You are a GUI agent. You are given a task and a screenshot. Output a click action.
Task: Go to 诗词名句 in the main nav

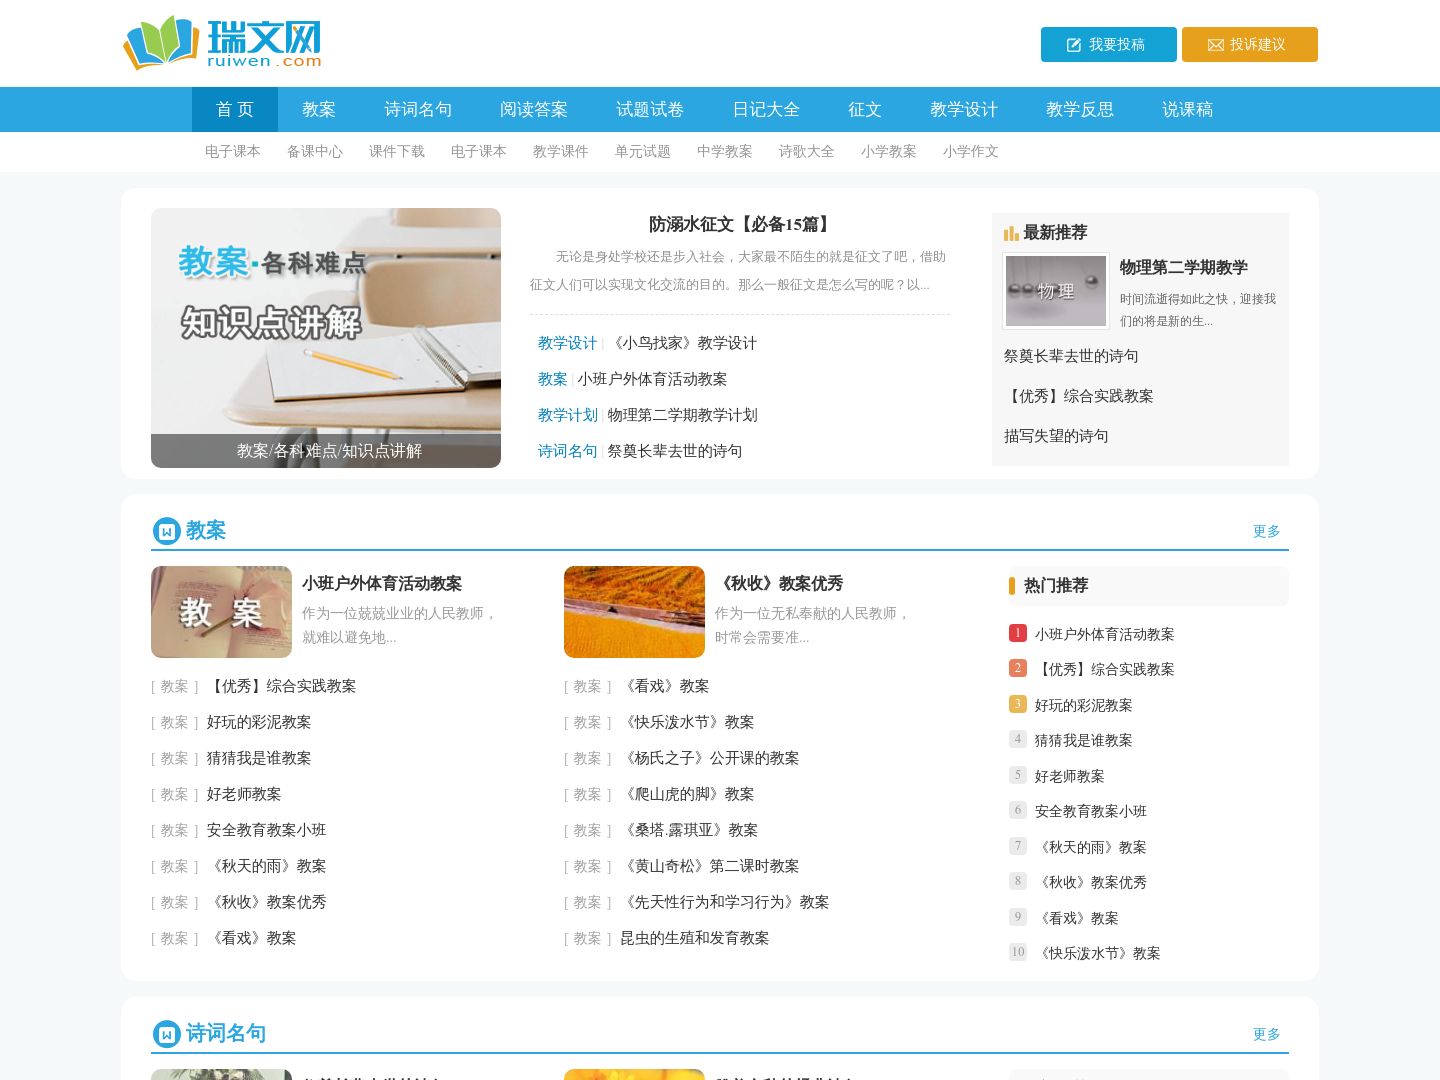[418, 109]
